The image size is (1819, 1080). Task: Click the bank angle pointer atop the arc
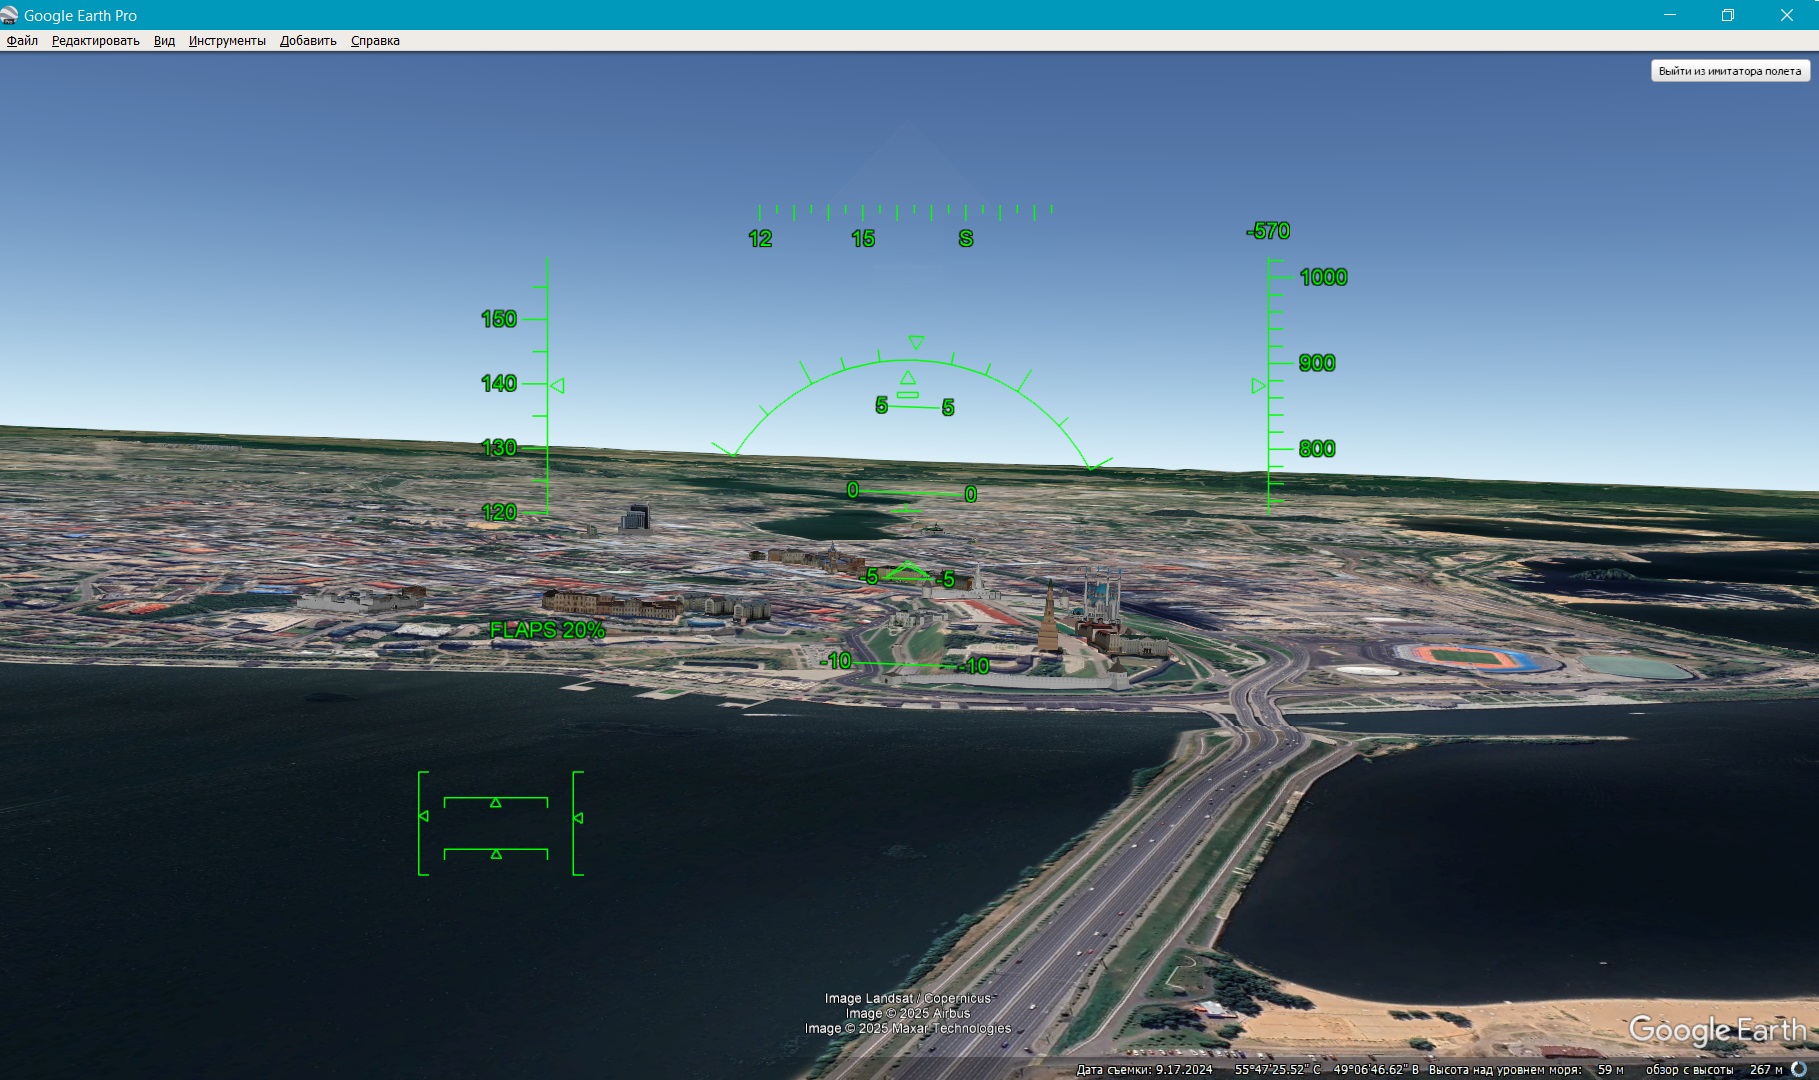pos(916,343)
